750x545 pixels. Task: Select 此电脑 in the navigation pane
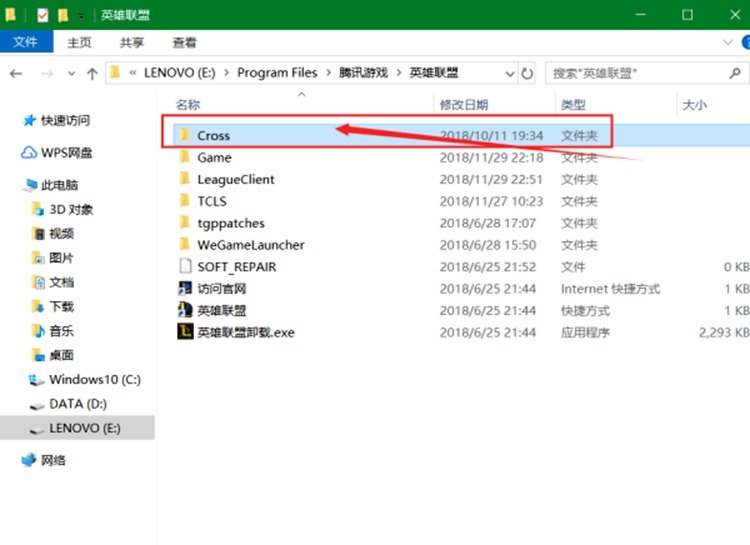pos(59,185)
